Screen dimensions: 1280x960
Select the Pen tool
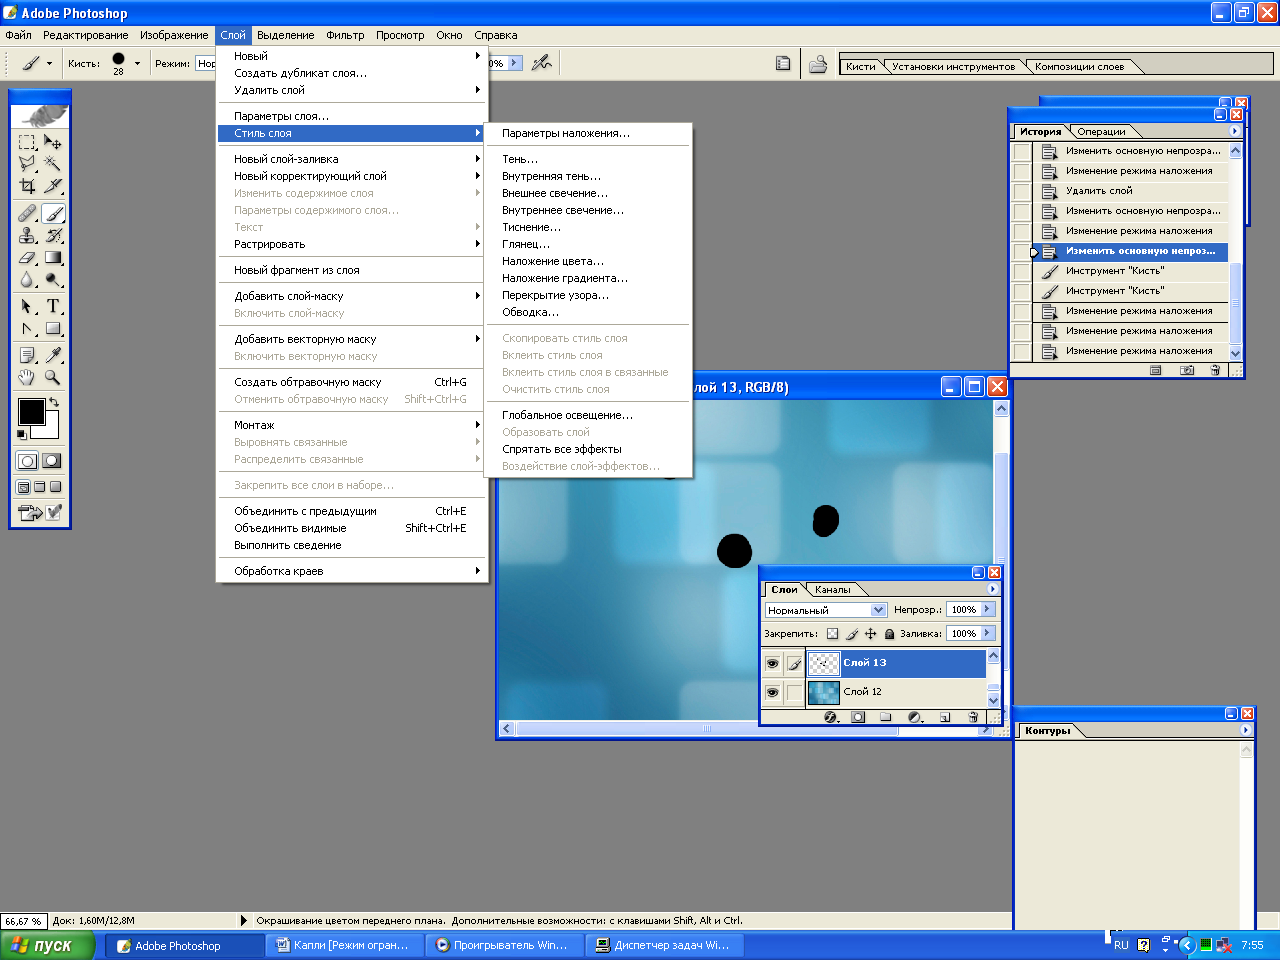[x=28, y=328]
